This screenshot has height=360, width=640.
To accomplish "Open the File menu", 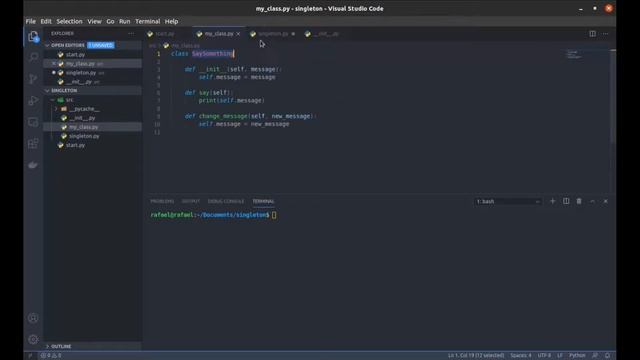I will tap(31, 21).
